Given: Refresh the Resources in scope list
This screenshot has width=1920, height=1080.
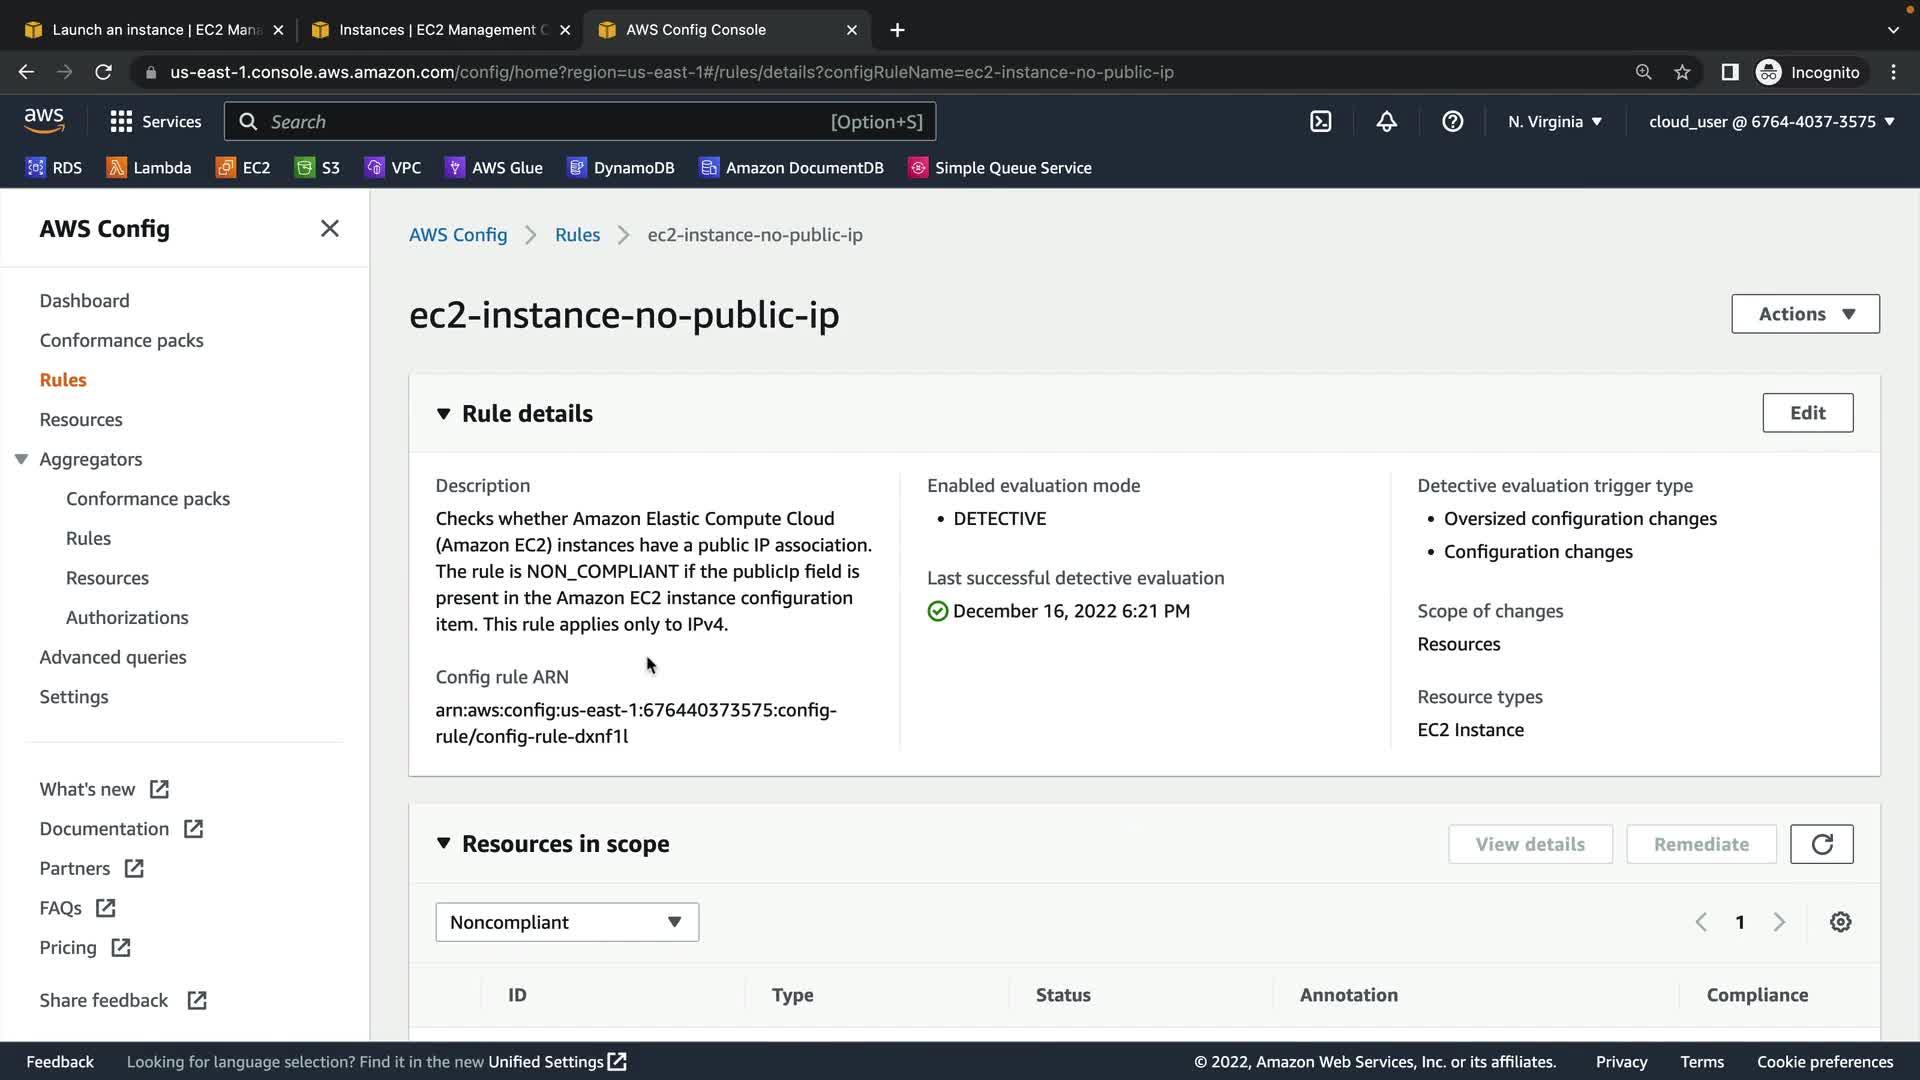Looking at the screenshot, I should (x=1821, y=844).
